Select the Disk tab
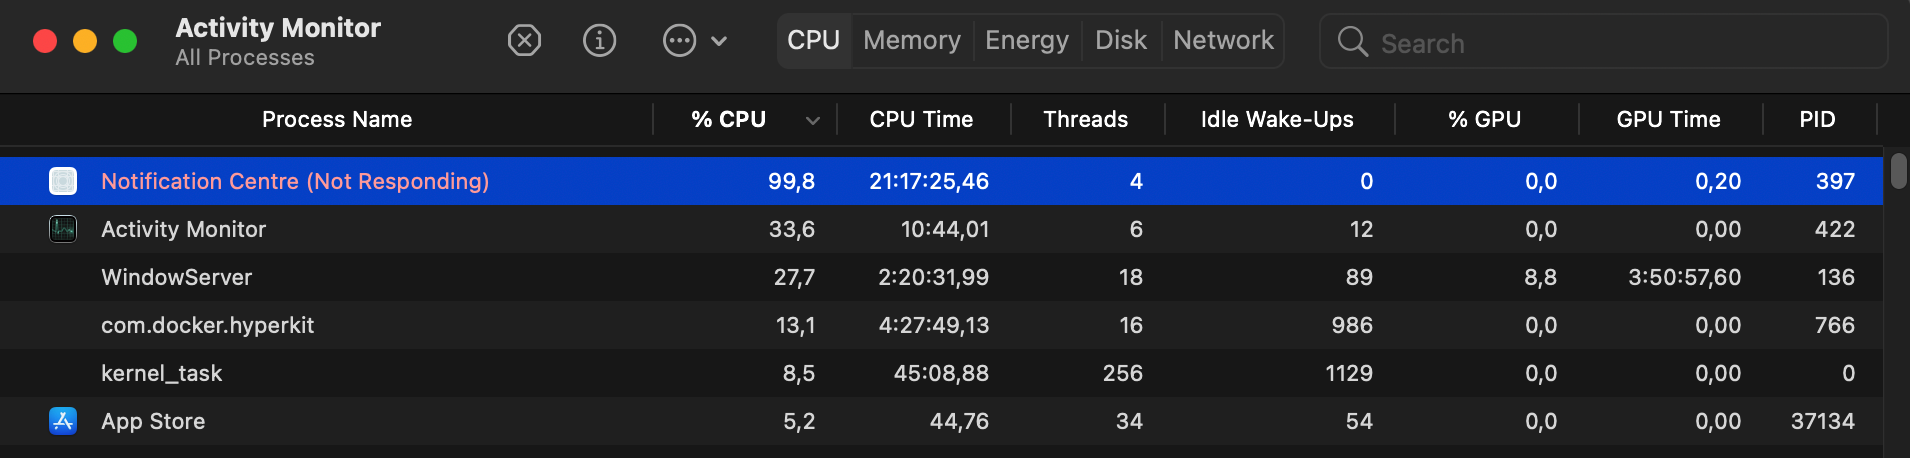This screenshot has height=458, width=1910. [1120, 41]
